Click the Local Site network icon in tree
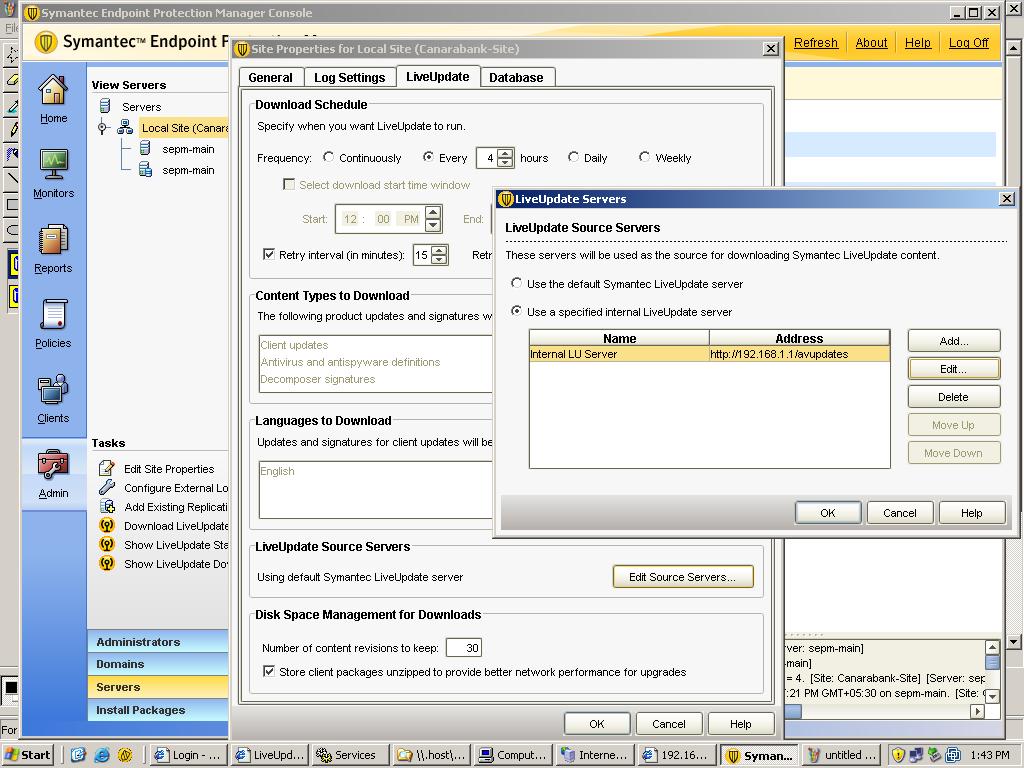Image resolution: width=1024 pixels, height=768 pixels. (125, 128)
